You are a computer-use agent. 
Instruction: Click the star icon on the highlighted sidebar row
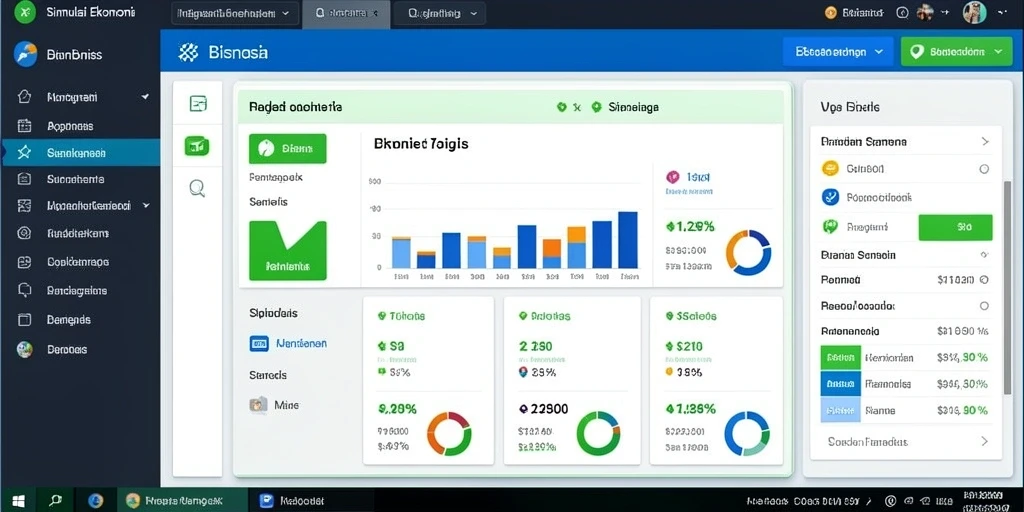click(24, 153)
